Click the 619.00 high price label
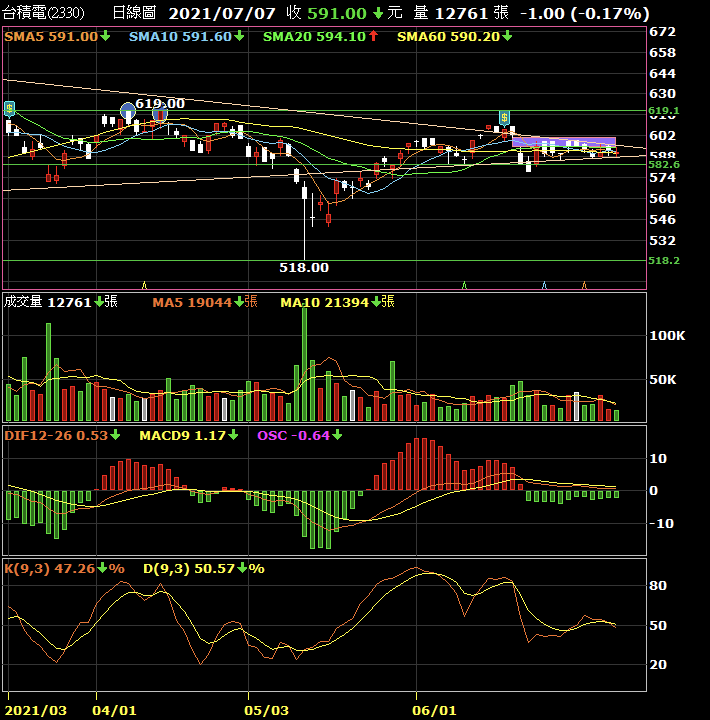Screen dimensions: 710x720 pos(160,103)
